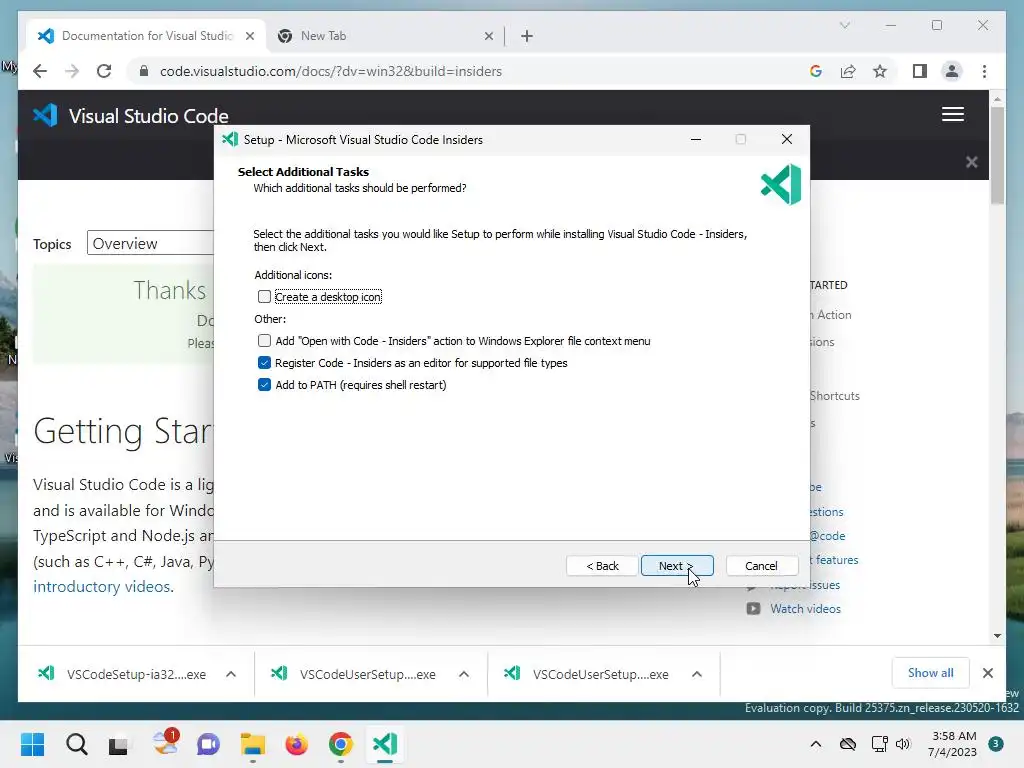The image size is (1024, 768).
Task: Open File Explorer from the taskbar
Action: pyautogui.click(x=253, y=744)
